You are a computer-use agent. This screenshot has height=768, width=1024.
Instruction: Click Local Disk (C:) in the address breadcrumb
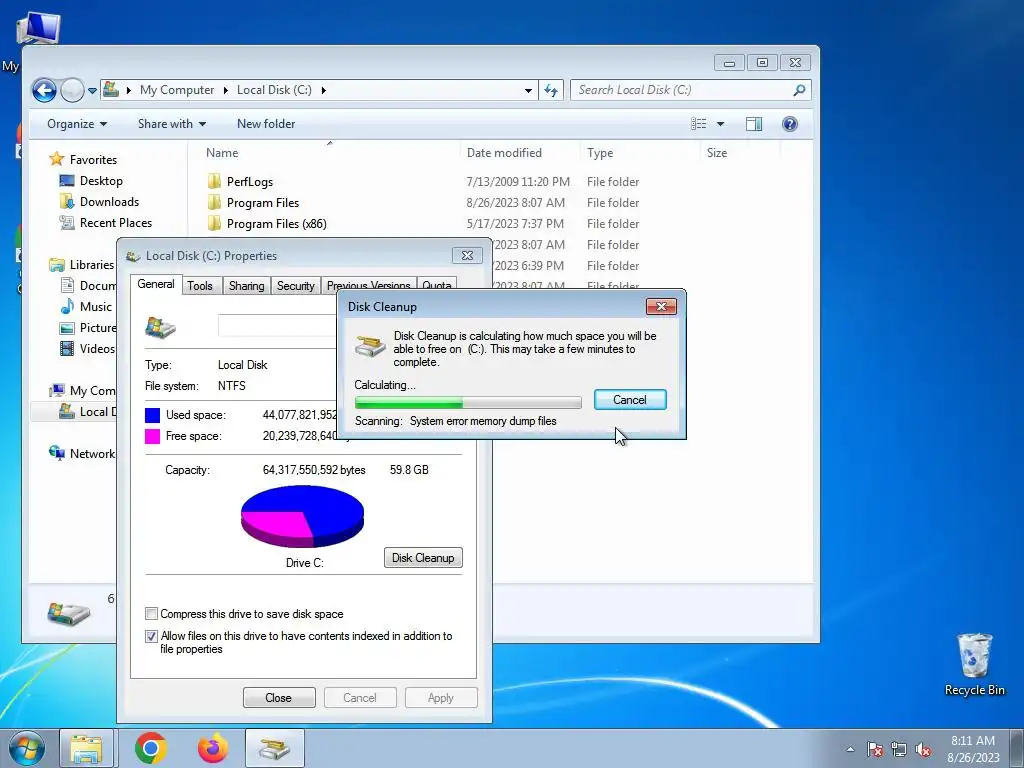(274, 90)
